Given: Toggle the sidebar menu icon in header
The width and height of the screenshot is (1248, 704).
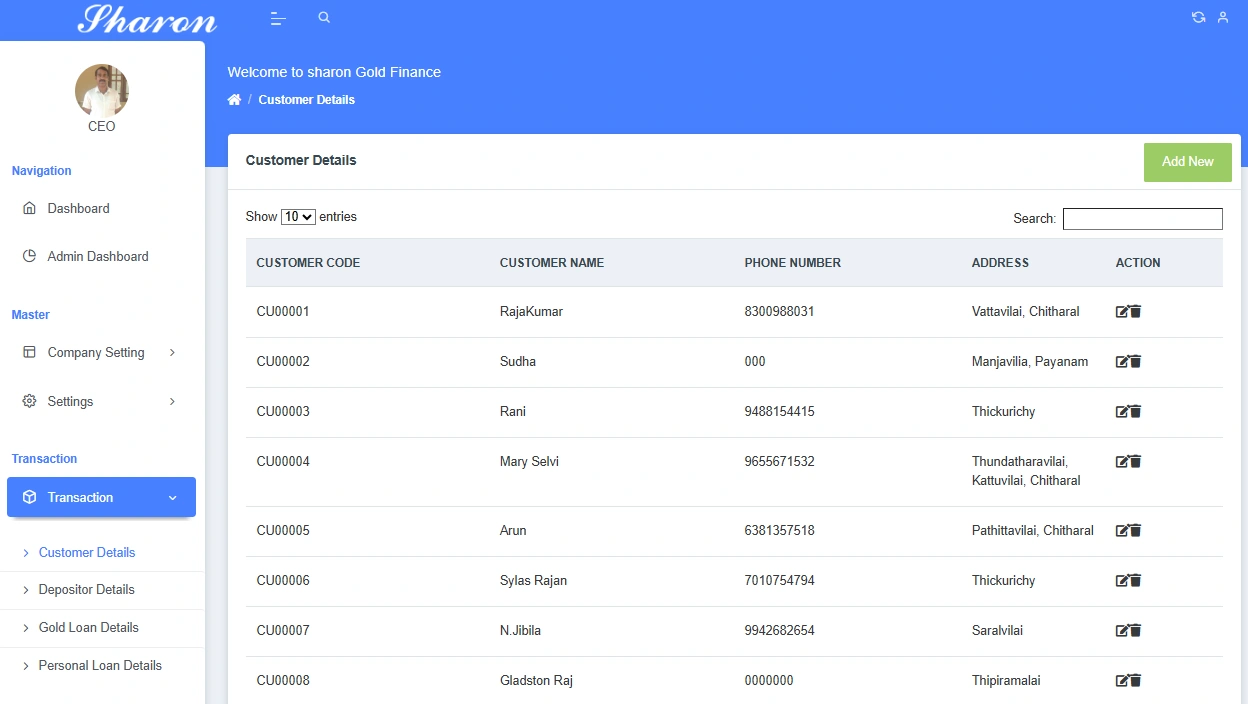Looking at the screenshot, I should pyautogui.click(x=278, y=19).
